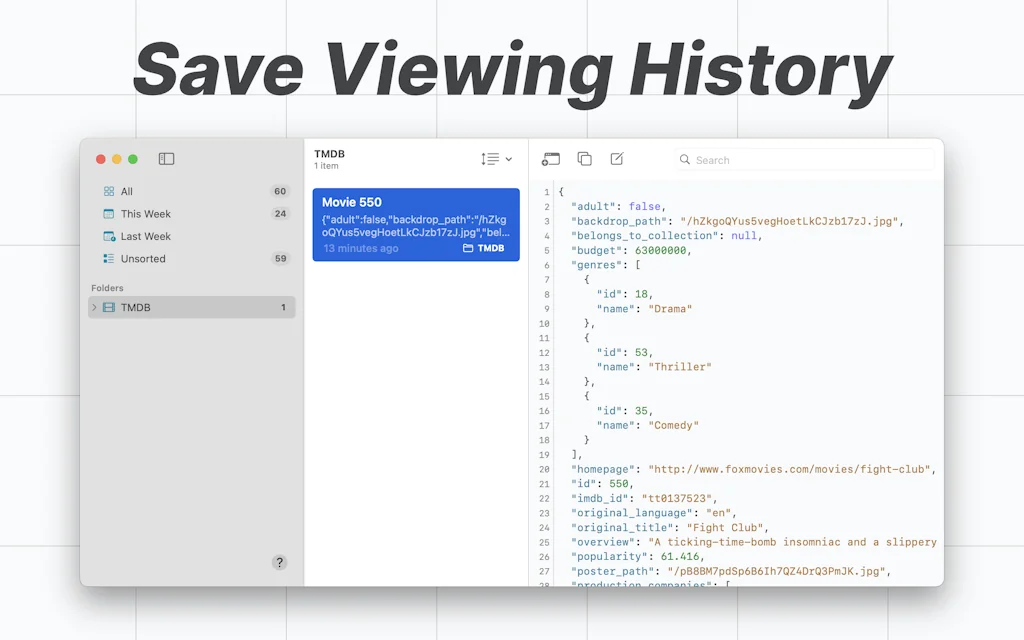Click the This Week calendar icon
The image size is (1024, 640).
pyautogui.click(x=110, y=213)
